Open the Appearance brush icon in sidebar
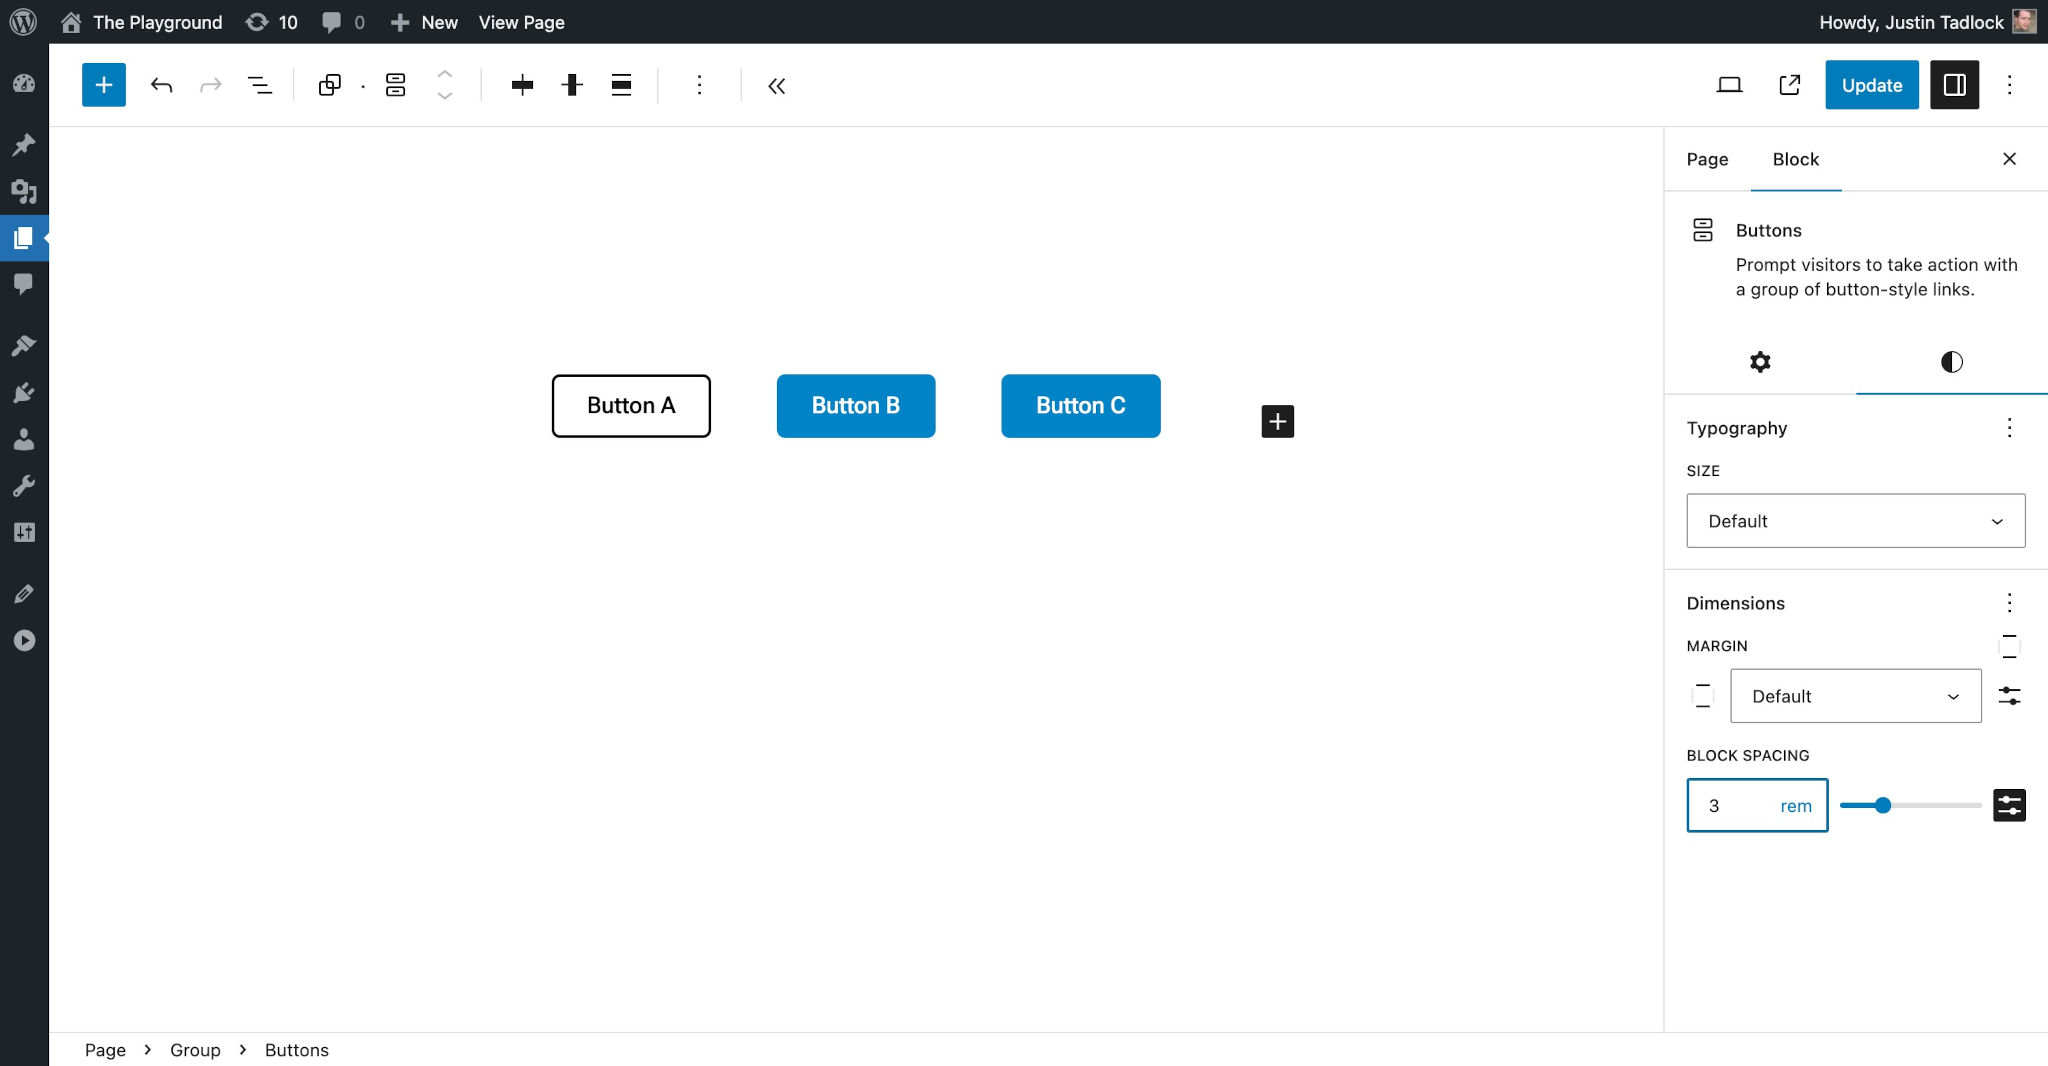This screenshot has width=2048, height=1066. coord(24,345)
